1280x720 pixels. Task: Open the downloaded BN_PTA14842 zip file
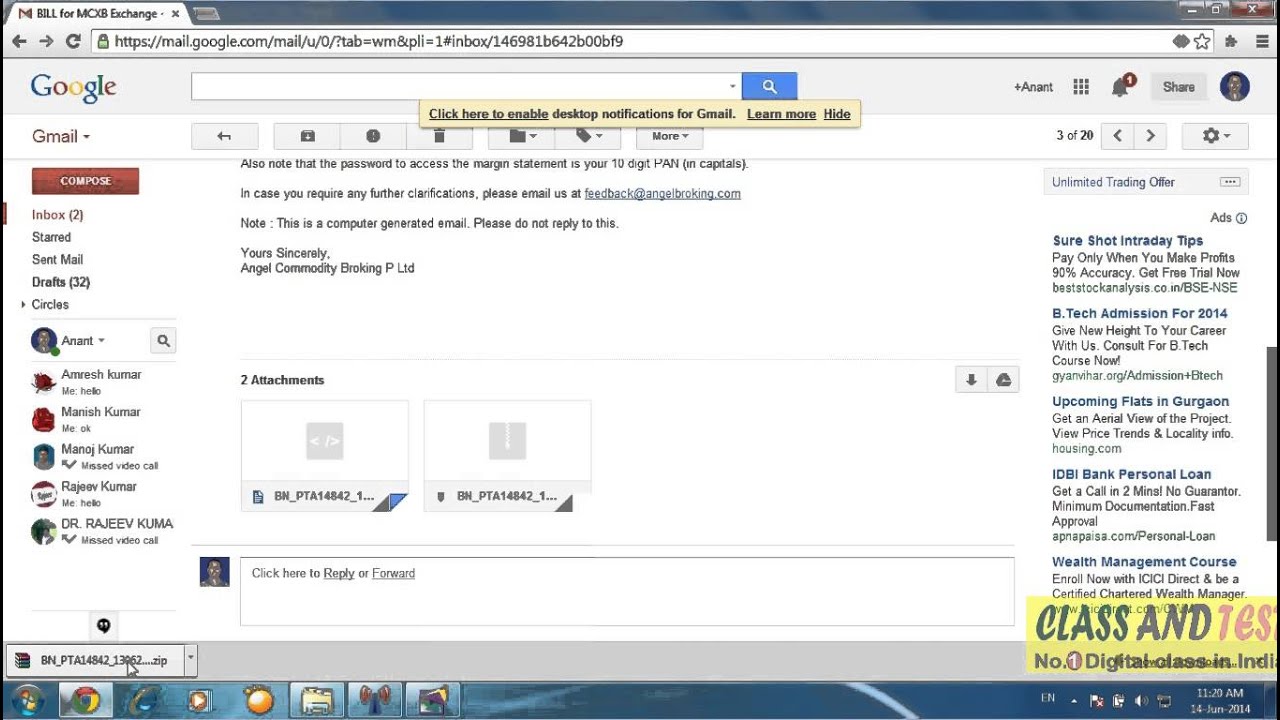96,661
